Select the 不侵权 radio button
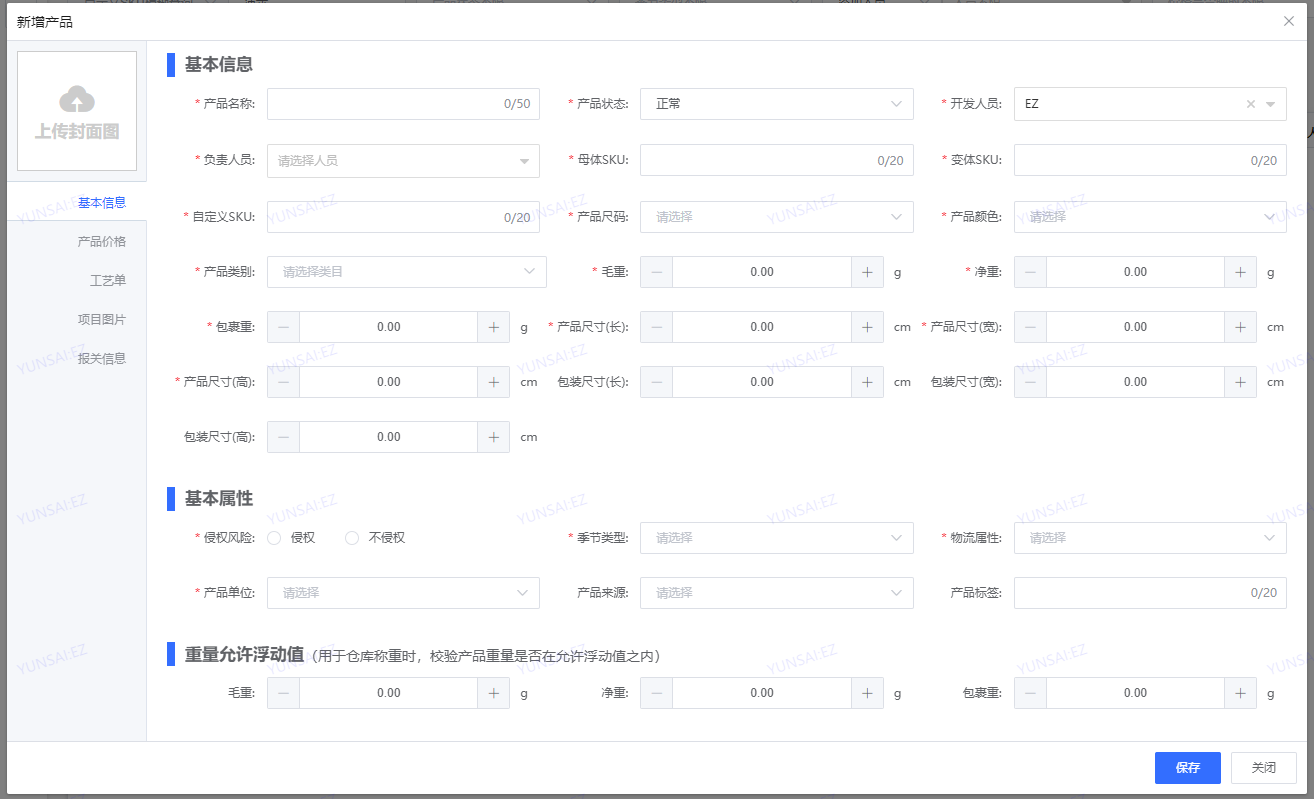 coord(352,538)
